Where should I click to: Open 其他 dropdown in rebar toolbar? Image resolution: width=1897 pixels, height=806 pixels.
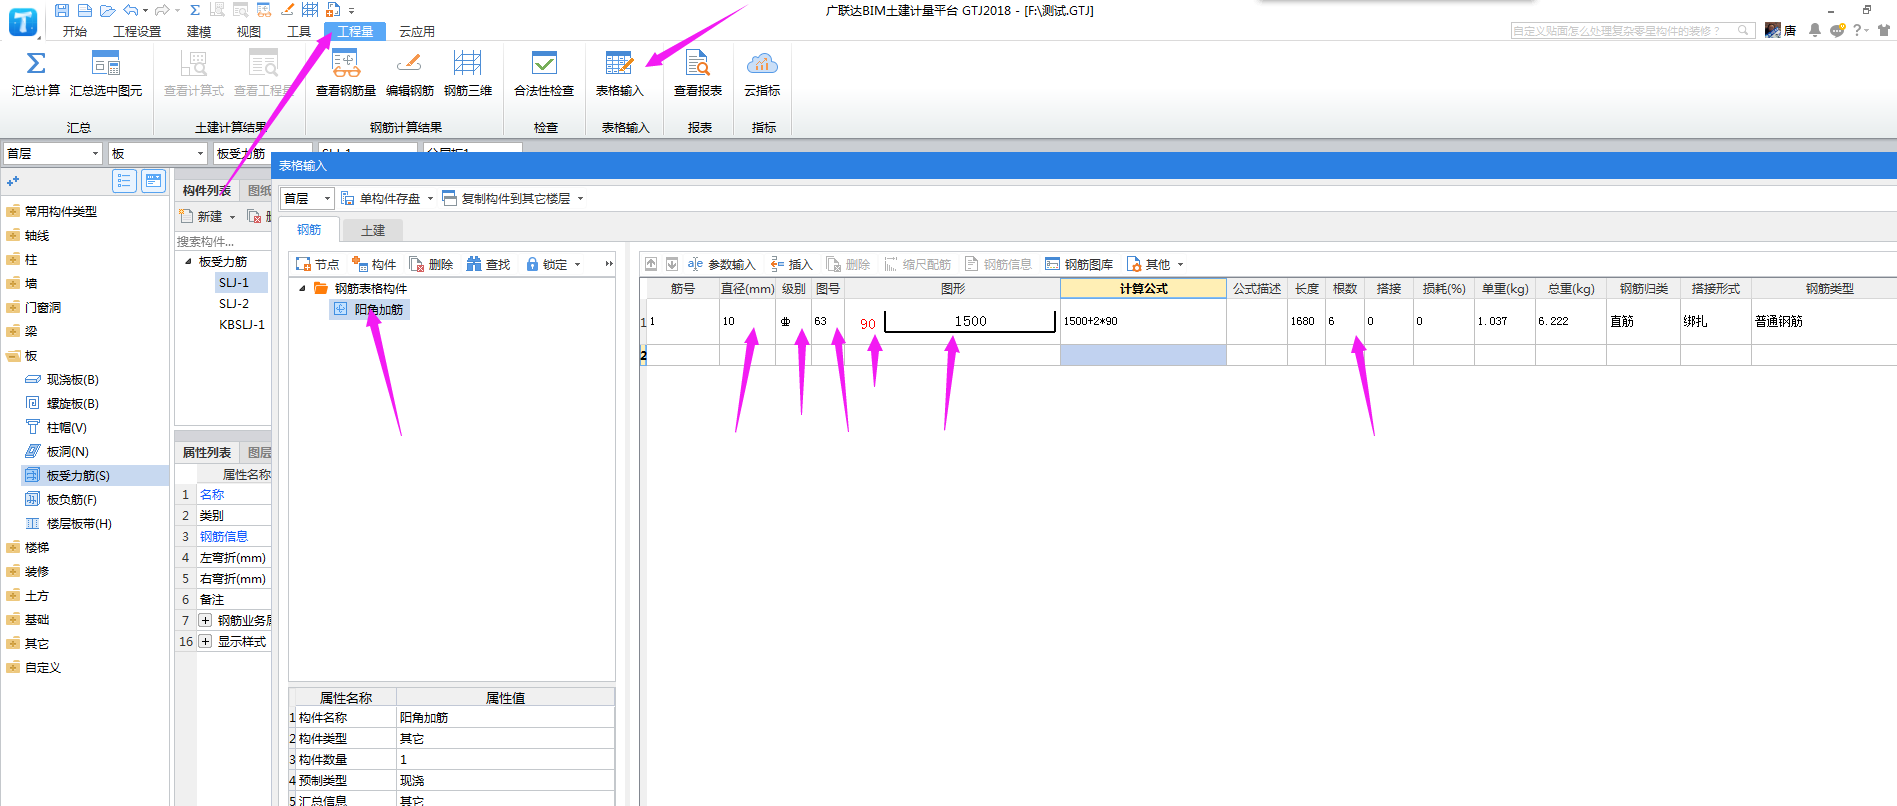pyautogui.click(x=1155, y=264)
